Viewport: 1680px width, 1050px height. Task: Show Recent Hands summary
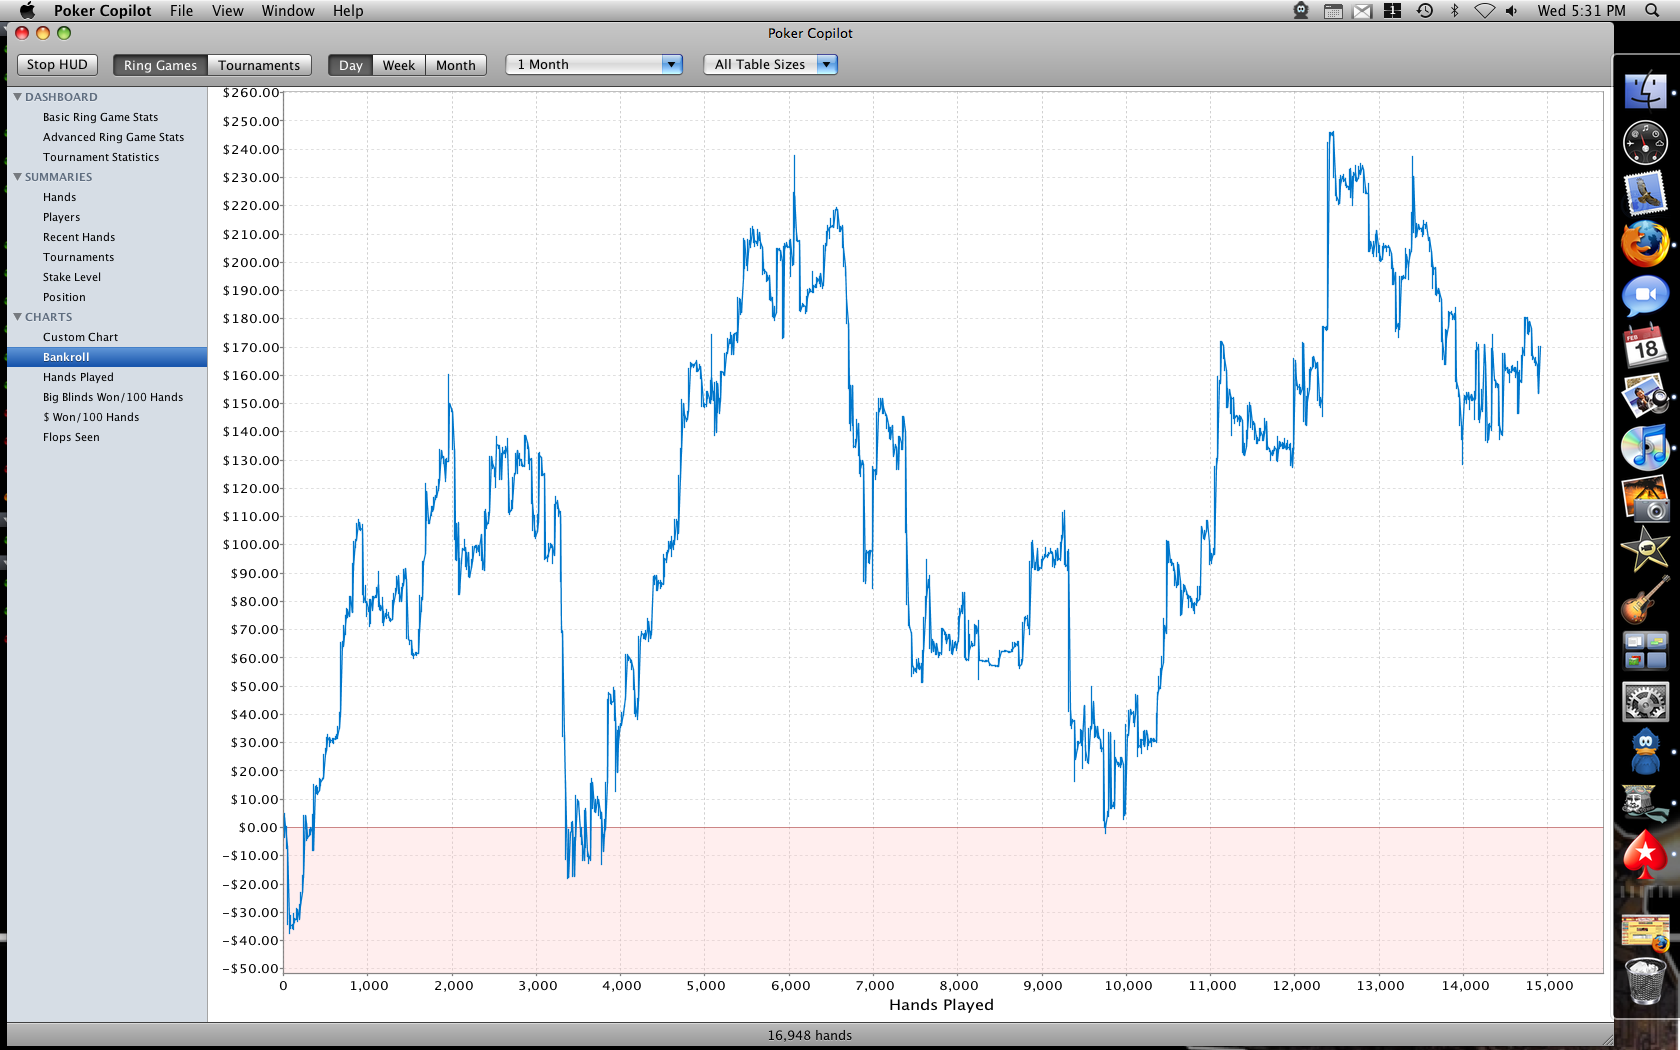(79, 237)
